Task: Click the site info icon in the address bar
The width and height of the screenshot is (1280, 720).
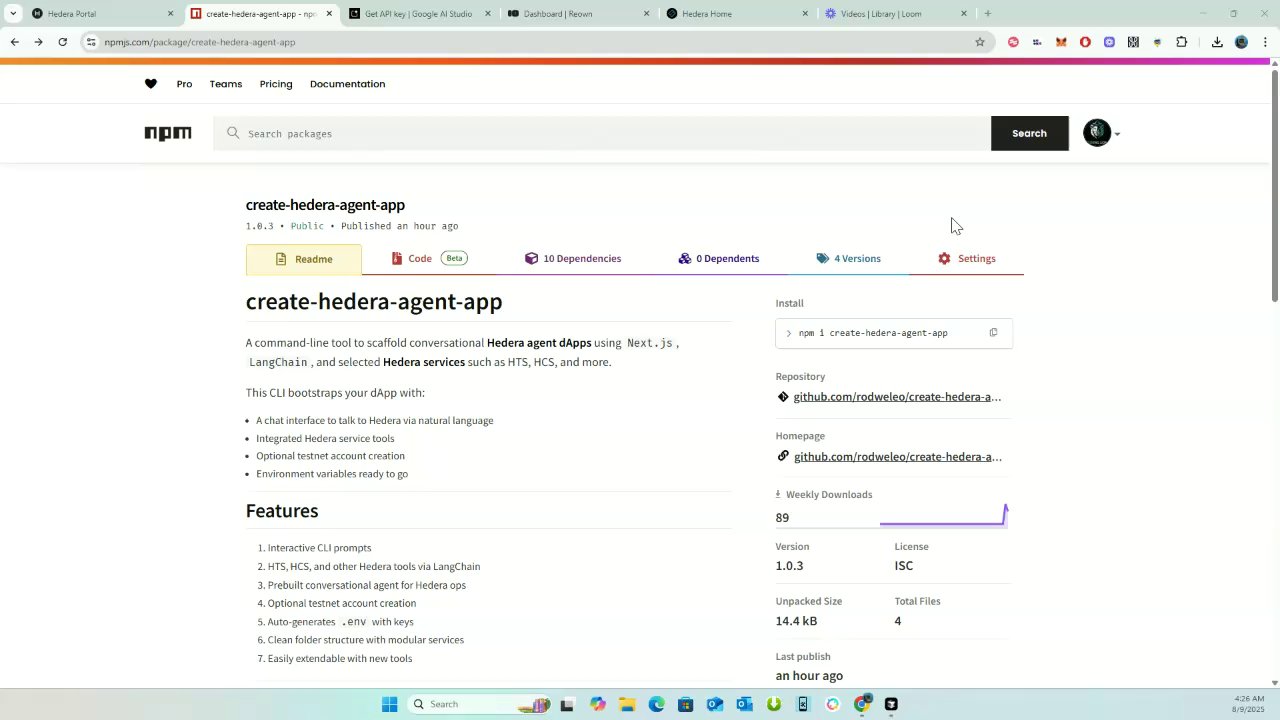Action: [91, 42]
